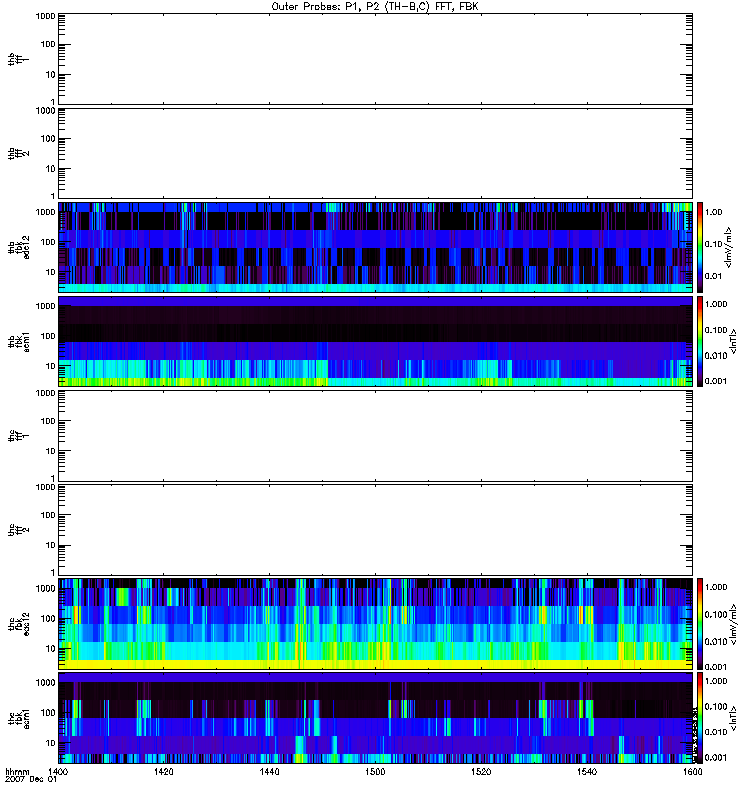750x800 pixels.
Task: Select the 1540 time axis label
Action: pos(584,773)
